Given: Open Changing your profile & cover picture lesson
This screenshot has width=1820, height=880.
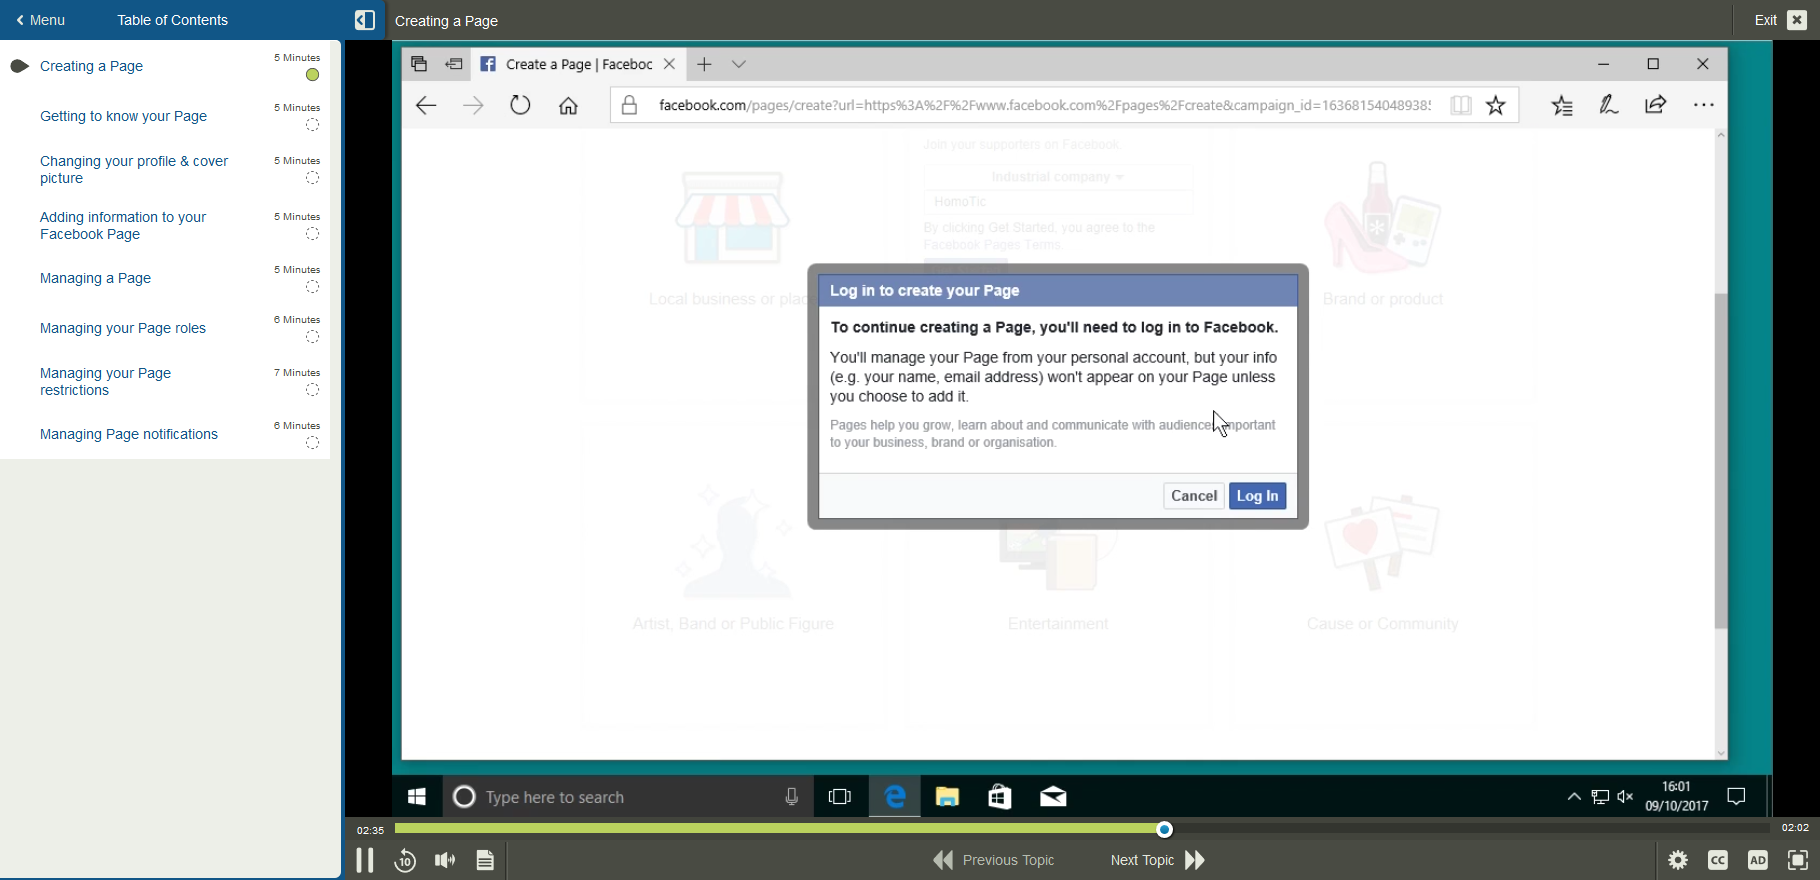Looking at the screenshot, I should coord(134,169).
